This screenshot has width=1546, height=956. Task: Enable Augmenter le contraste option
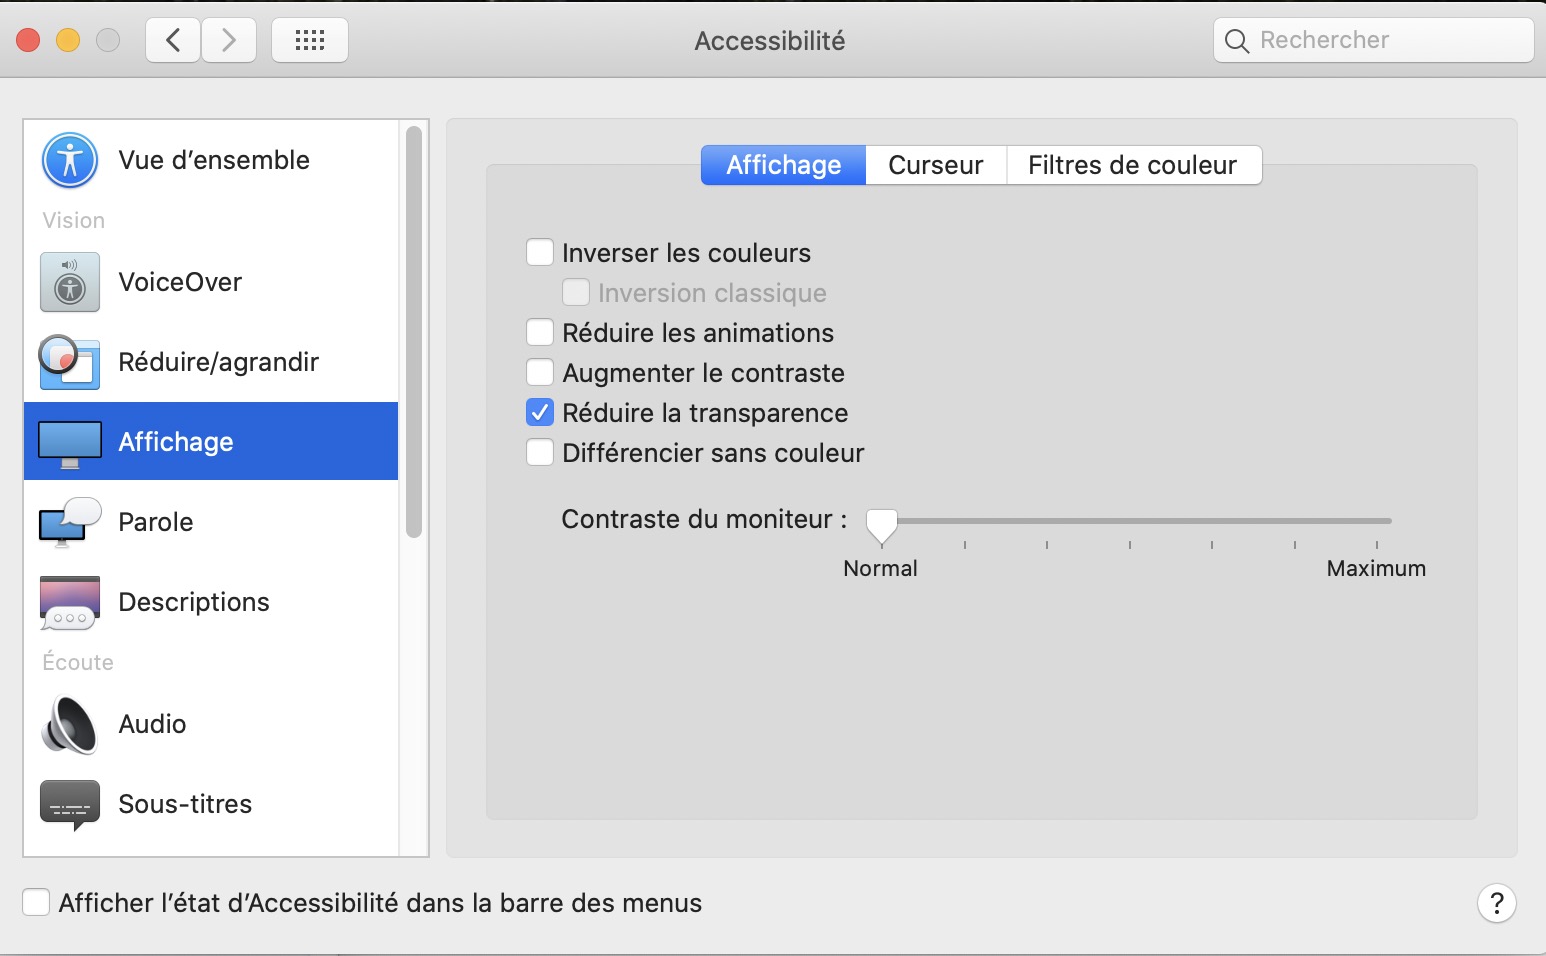pyautogui.click(x=540, y=372)
